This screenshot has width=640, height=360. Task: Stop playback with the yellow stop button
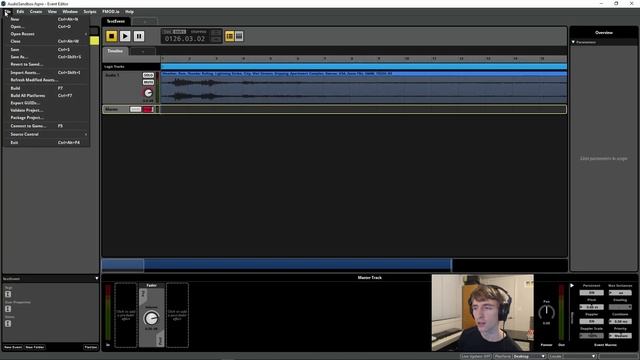tap(111, 36)
